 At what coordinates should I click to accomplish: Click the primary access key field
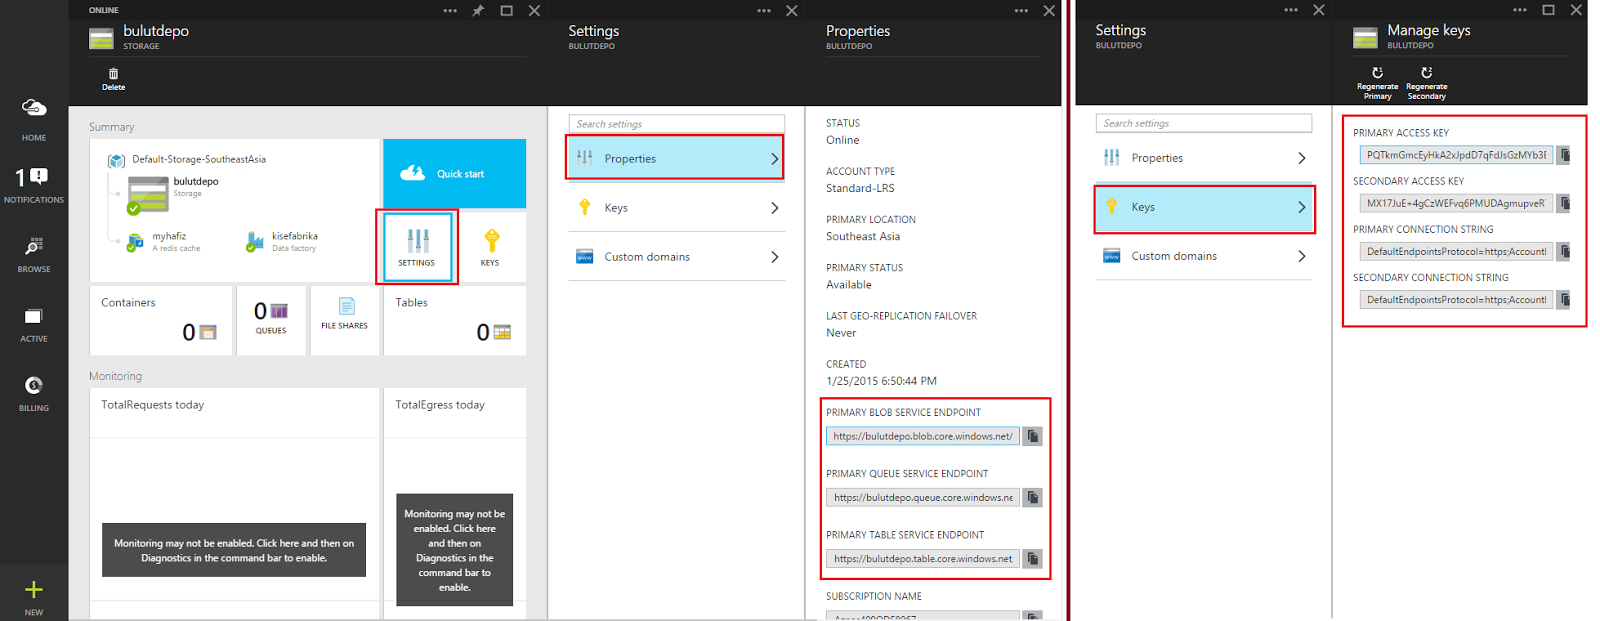point(1456,155)
